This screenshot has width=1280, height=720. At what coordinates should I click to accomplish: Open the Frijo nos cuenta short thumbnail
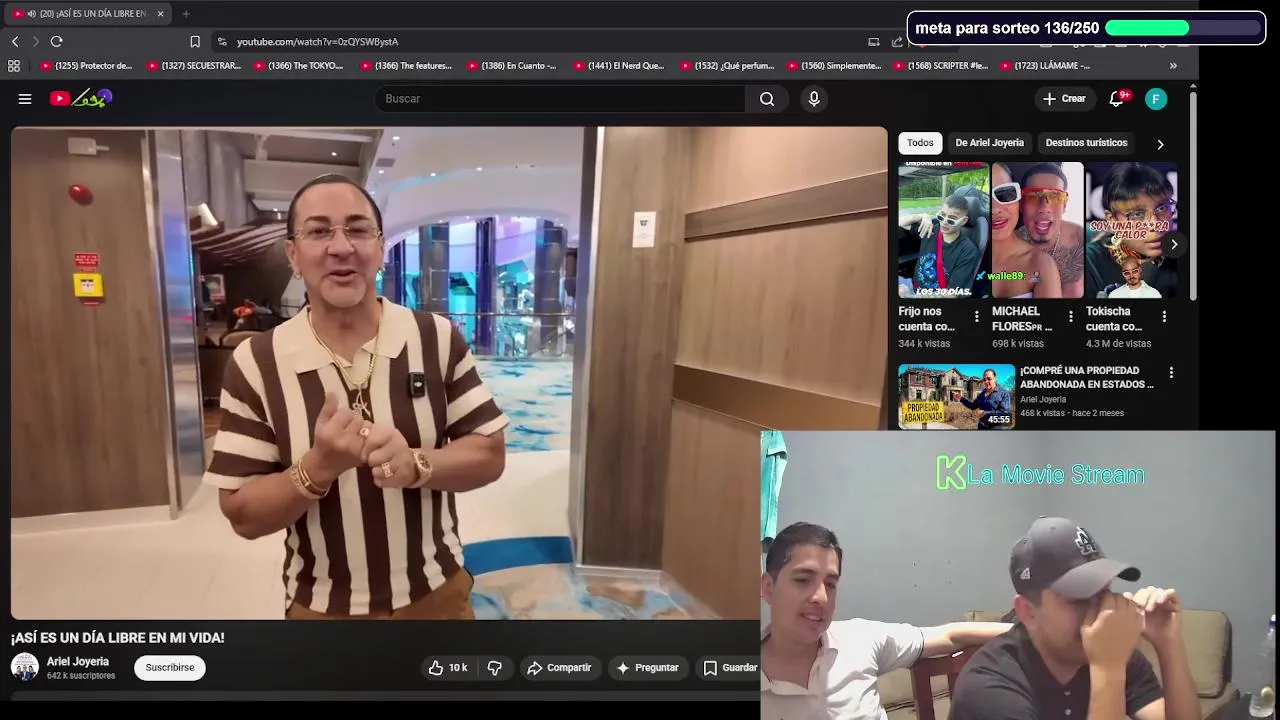[x=943, y=230]
